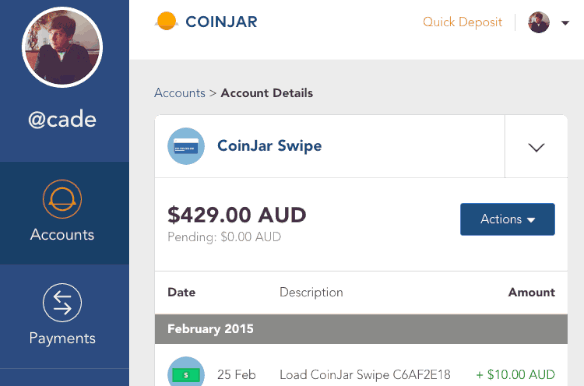584x386 pixels.
Task: Open the user menu dropdown arrow
Action: click(x=565, y=23)
